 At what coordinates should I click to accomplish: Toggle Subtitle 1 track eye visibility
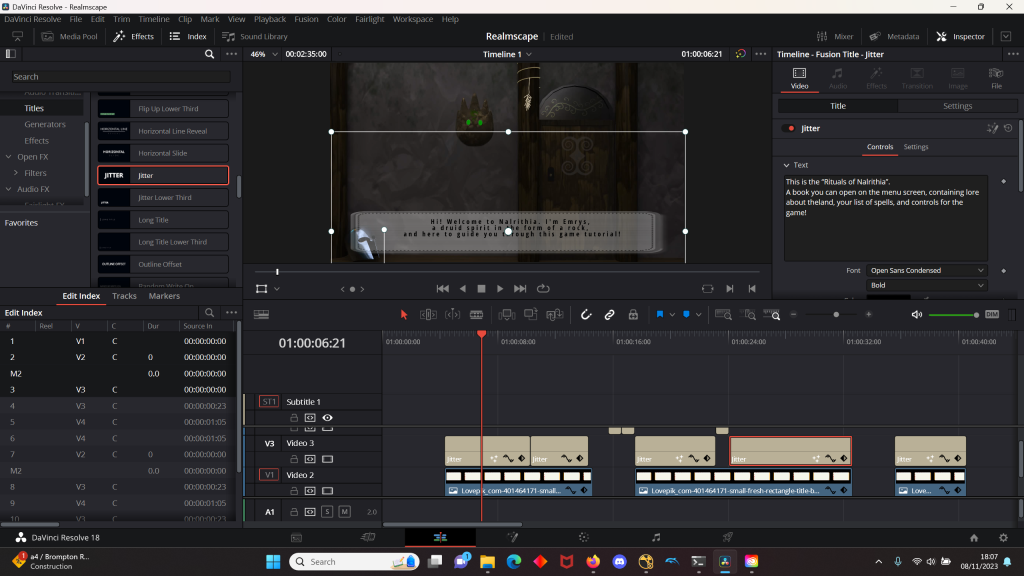pos(327,418)
